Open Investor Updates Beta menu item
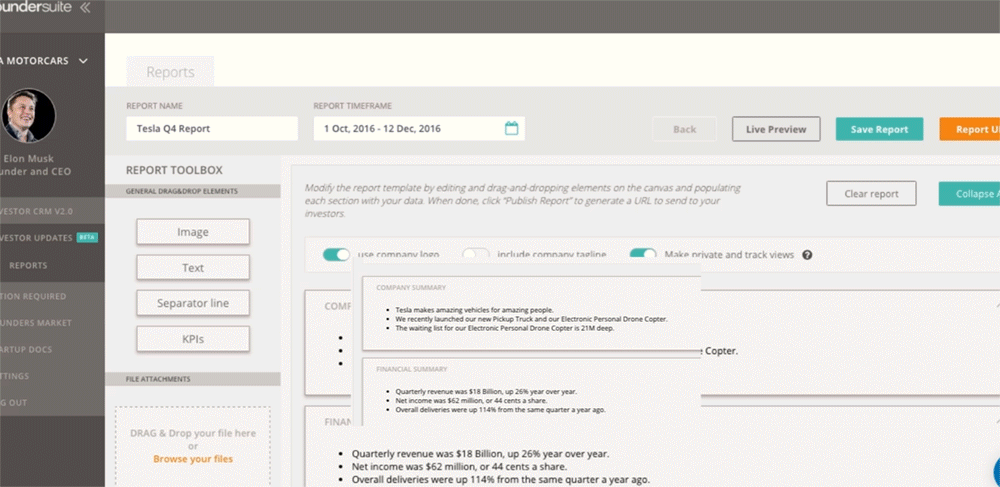1000x487 pixels. [x=52, y=238]
